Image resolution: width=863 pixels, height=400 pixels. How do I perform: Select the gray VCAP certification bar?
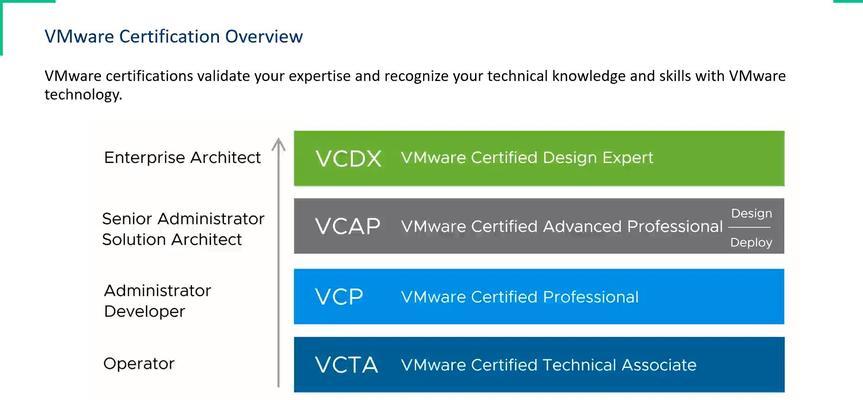pyautogui.click(x=539, y=226)
